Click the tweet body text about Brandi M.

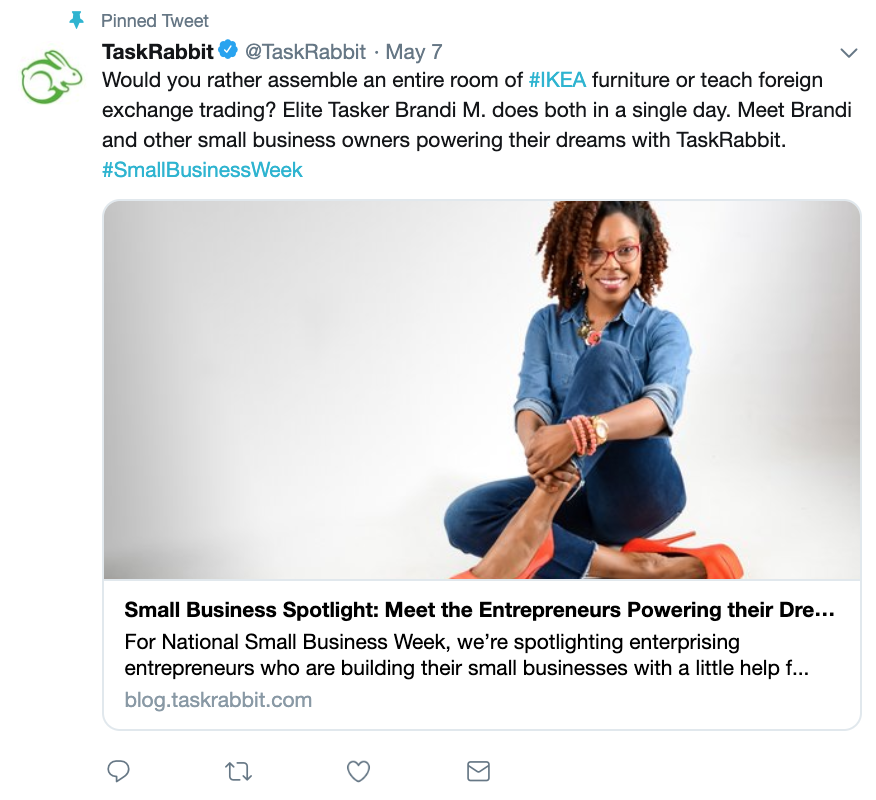pos(477,110)
